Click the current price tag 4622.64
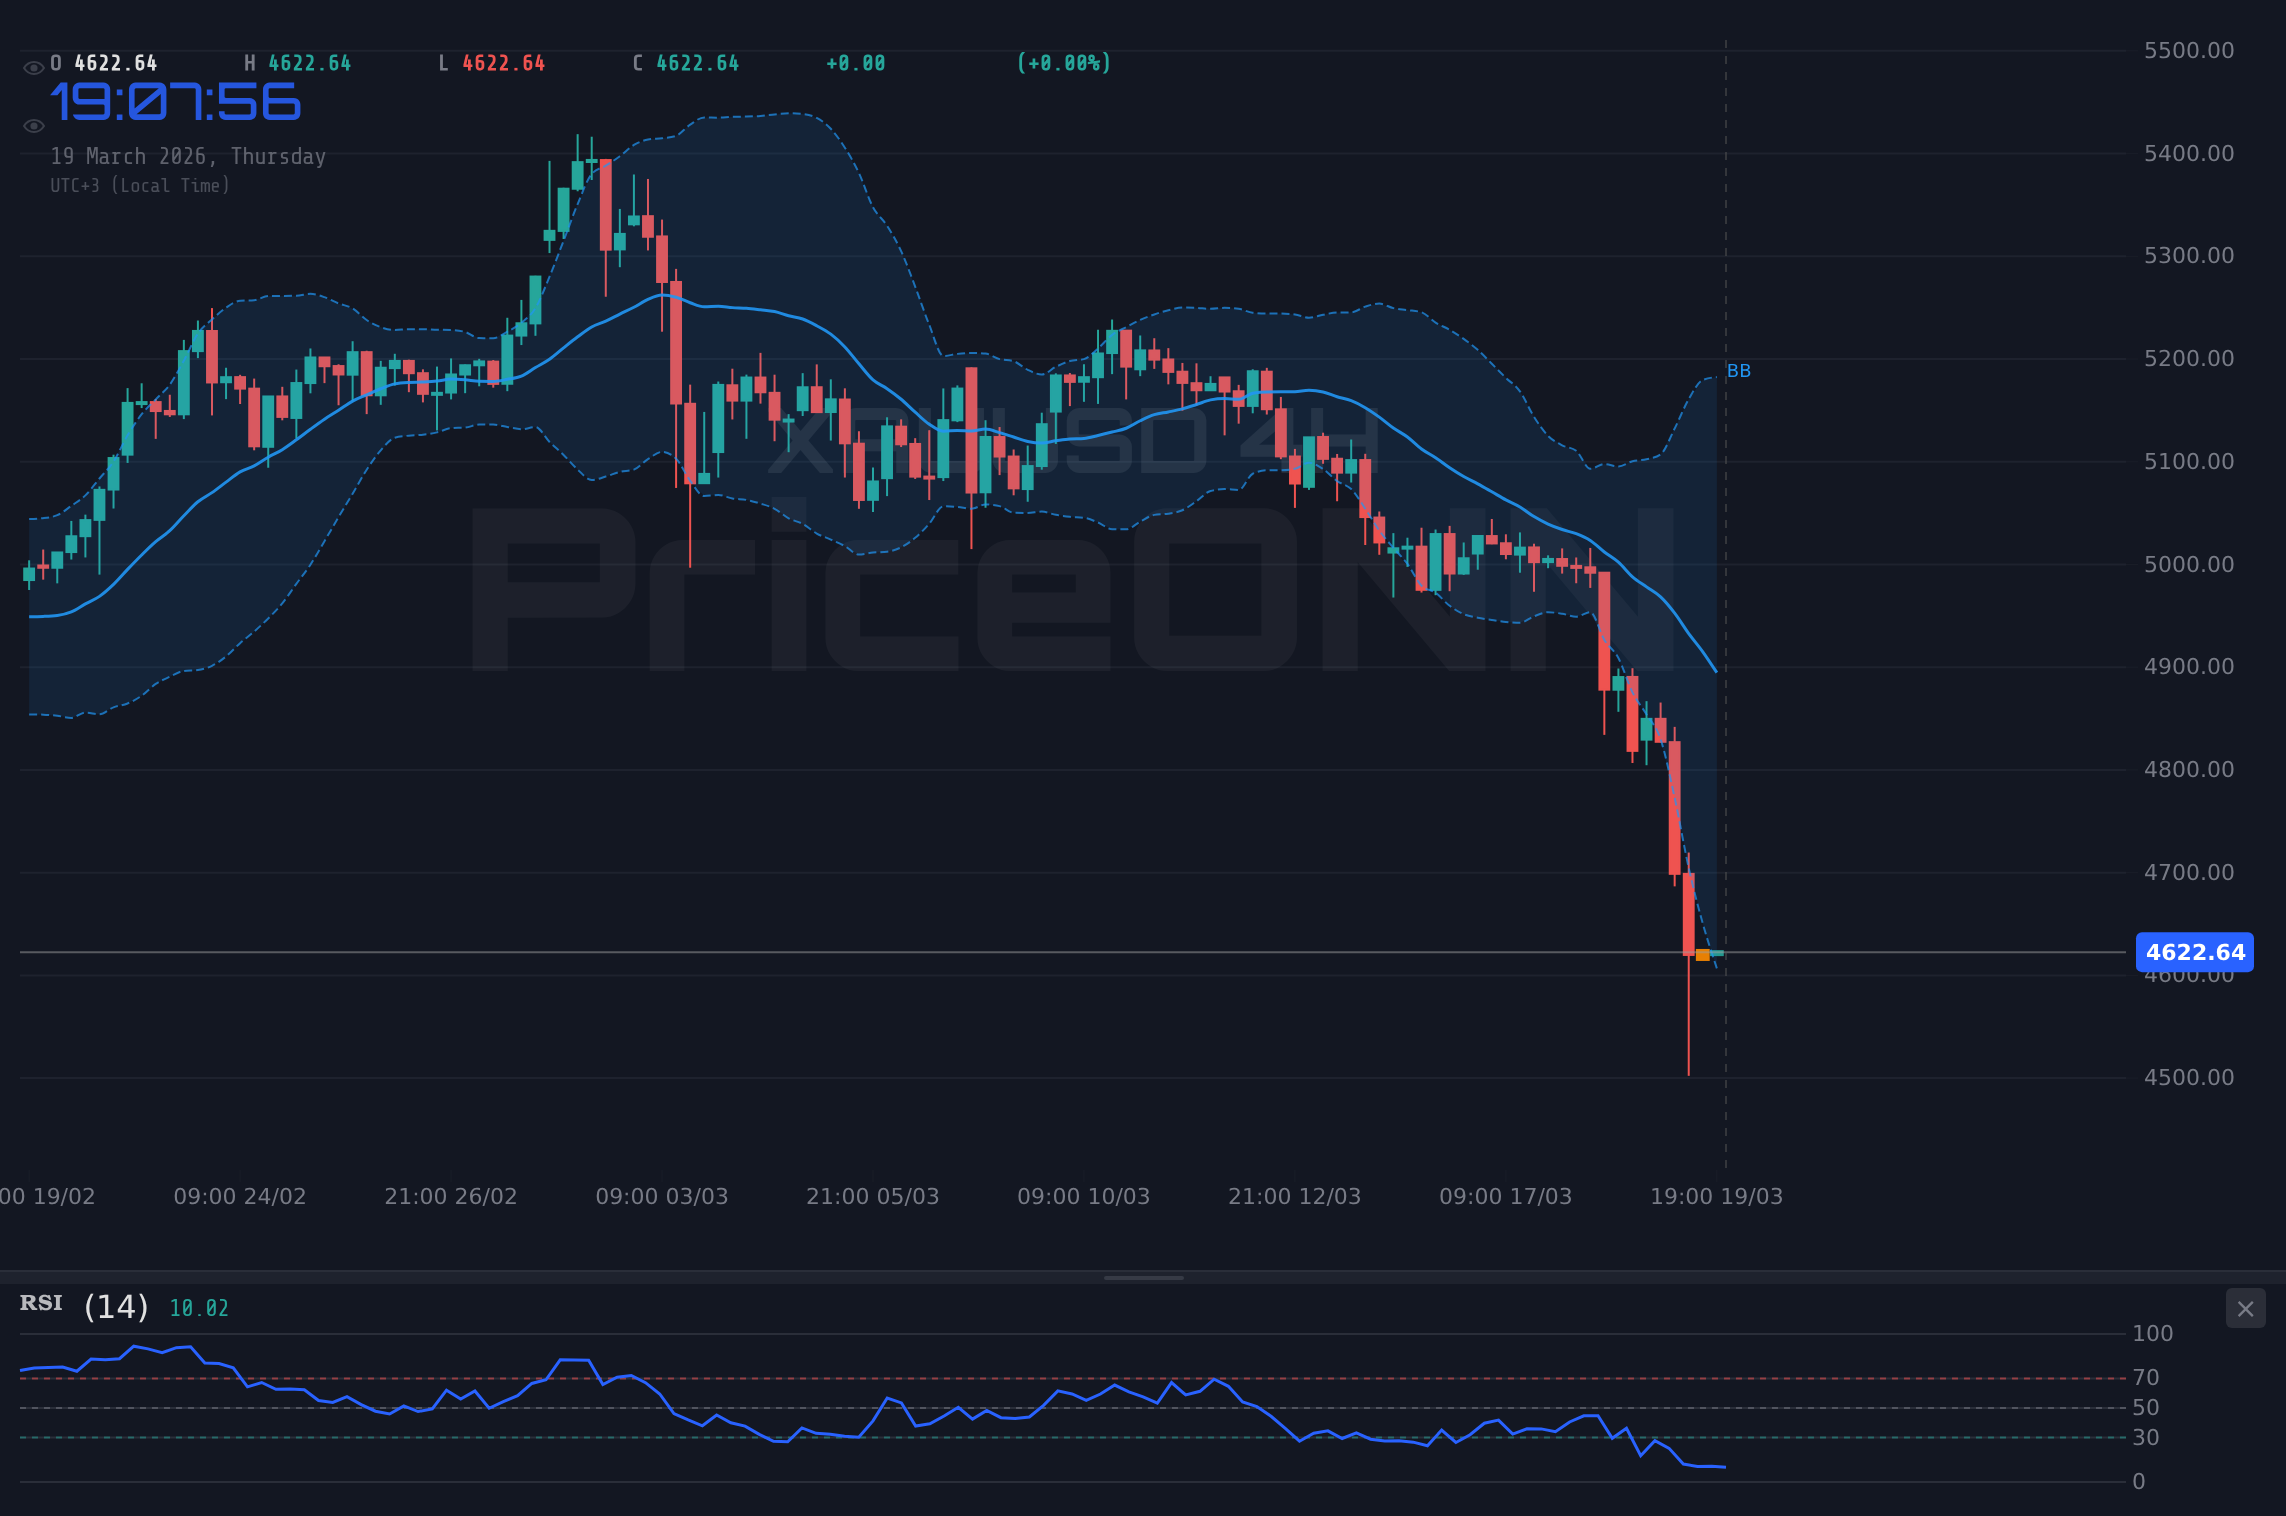The width and height of the screenshot is (2286, 1516). pyautogui.click(x=2195, y=953)
